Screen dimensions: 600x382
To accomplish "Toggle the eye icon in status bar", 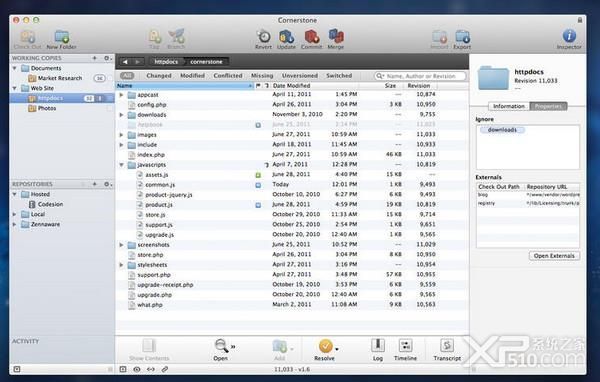I will [137, 369].
